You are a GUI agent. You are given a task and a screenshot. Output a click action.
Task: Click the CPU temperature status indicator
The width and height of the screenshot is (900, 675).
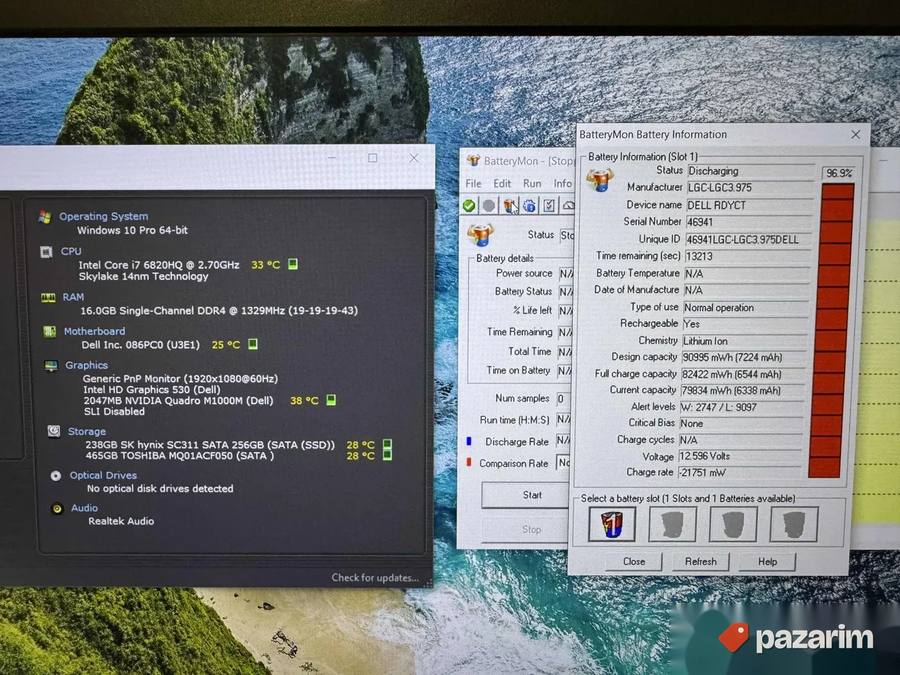coord(293,264)
